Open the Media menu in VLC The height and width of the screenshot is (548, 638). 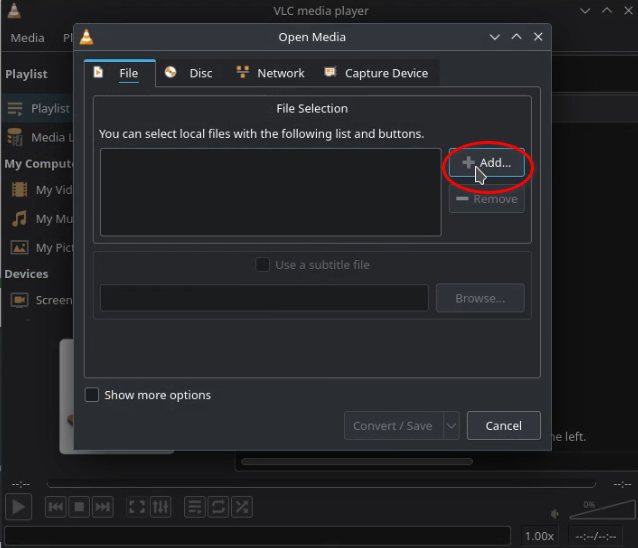pos(27,38)
